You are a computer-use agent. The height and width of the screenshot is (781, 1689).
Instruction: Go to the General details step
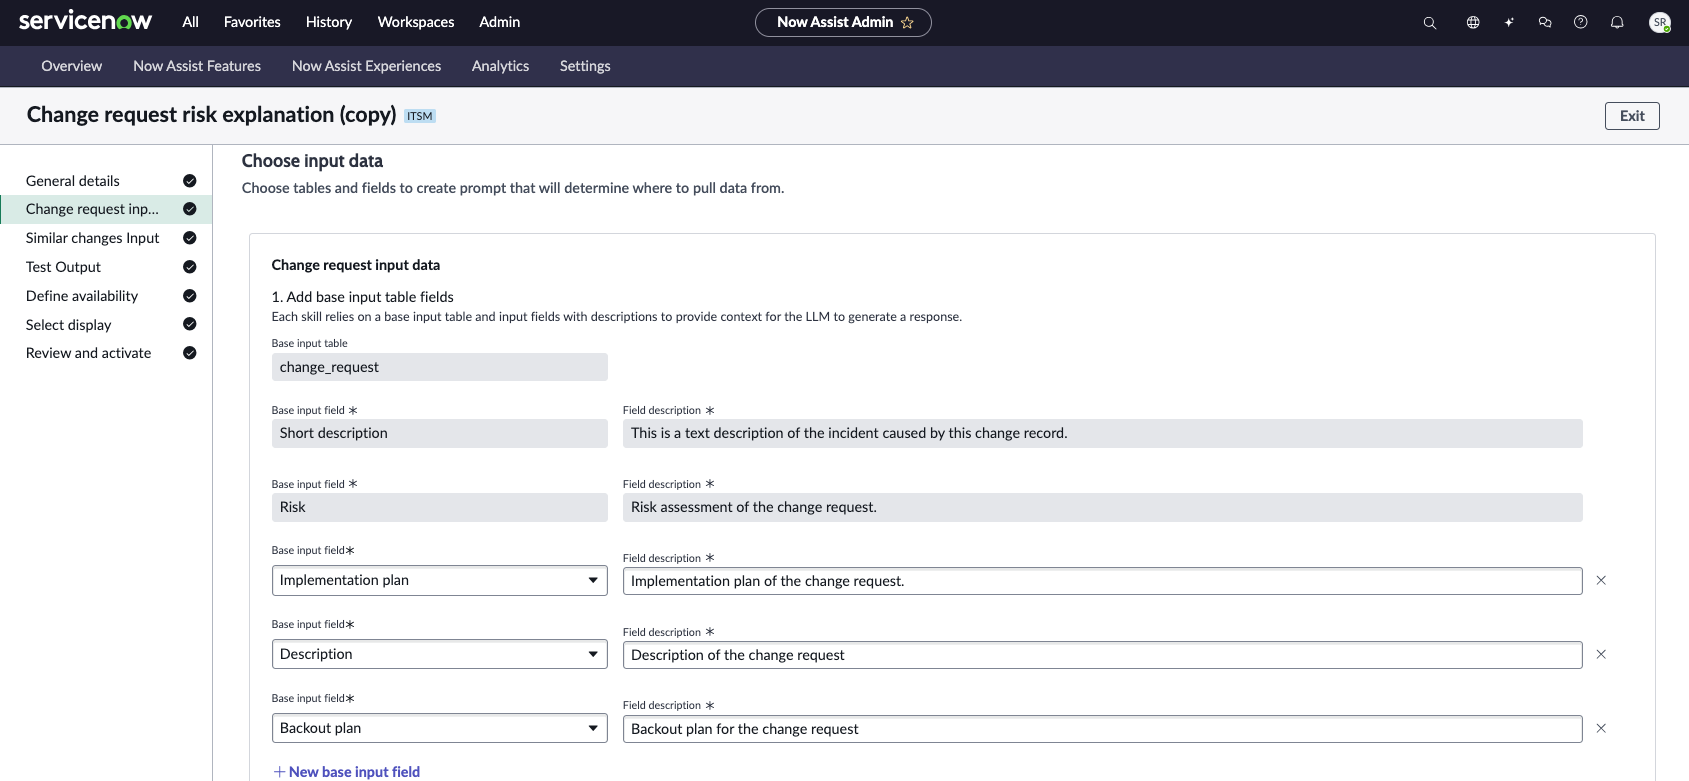click(x=106, y=181)
